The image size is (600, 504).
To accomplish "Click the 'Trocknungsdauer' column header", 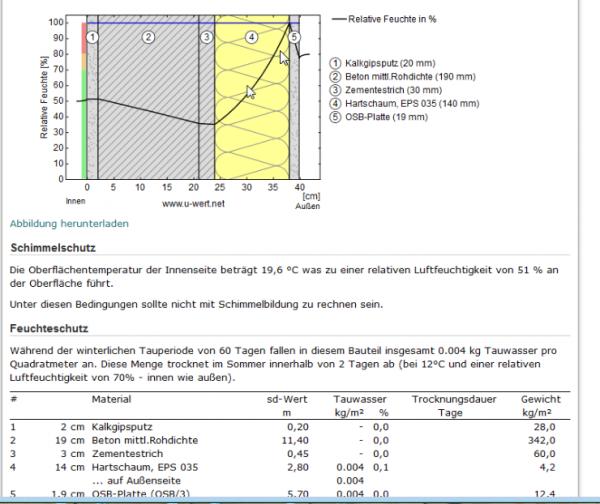I will [454, 399].
